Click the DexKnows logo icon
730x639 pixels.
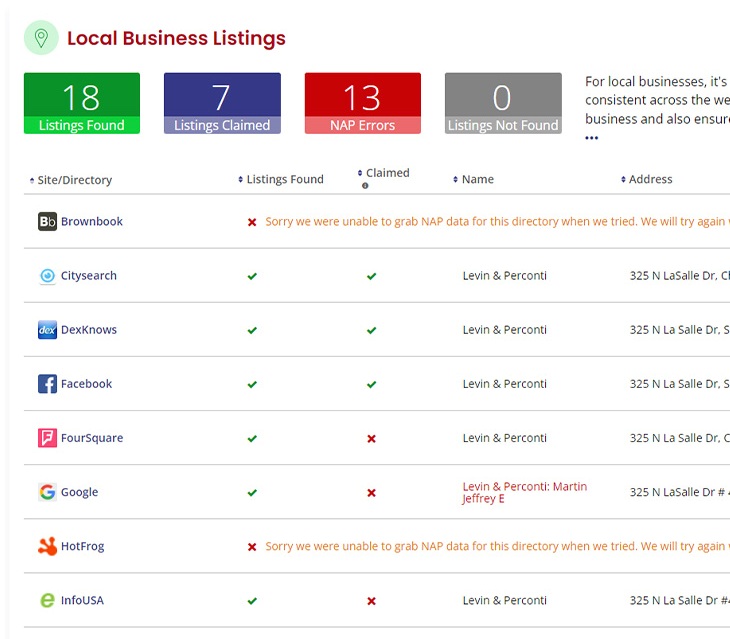(x=47, y=330)
